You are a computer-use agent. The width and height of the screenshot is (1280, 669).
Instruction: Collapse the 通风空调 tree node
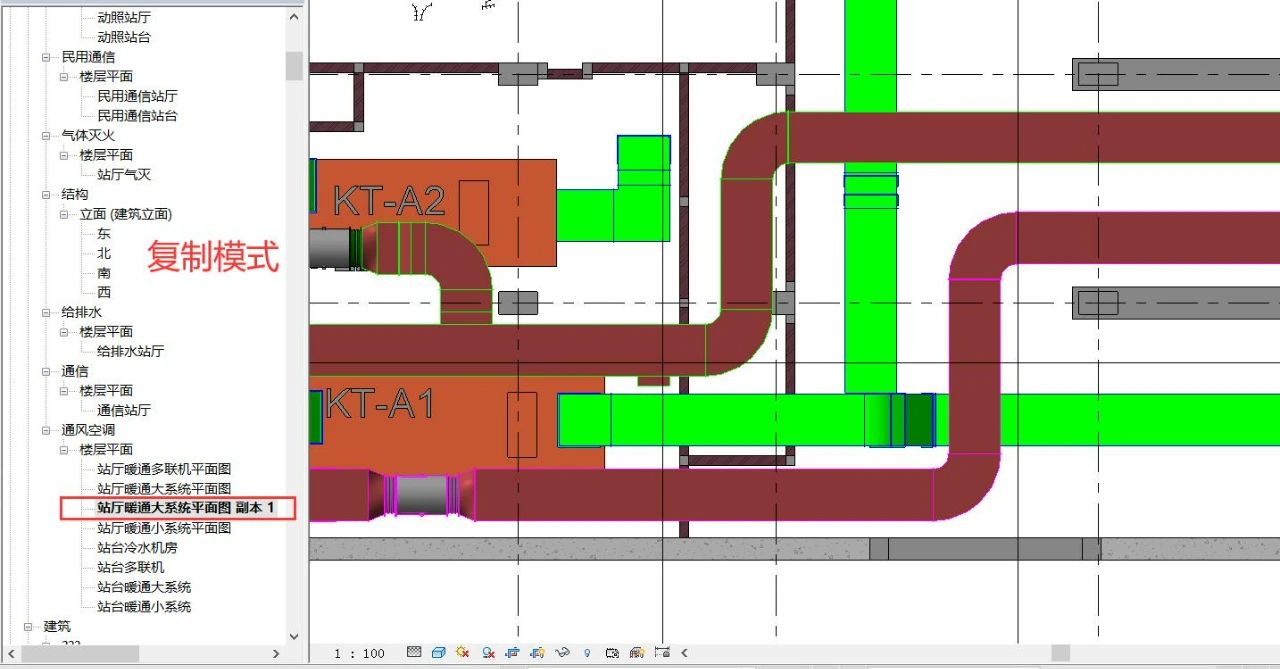[46, 430]
